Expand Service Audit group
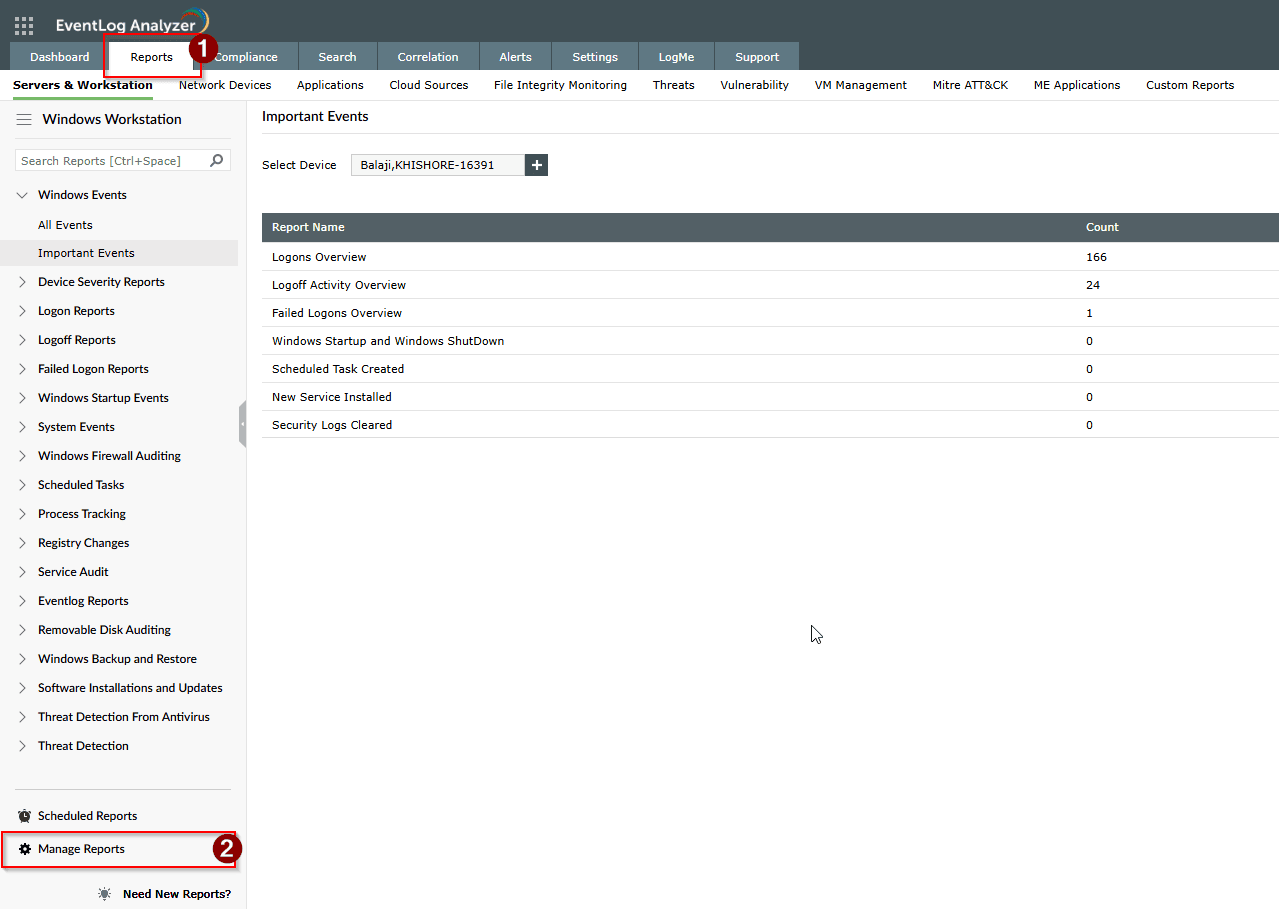Viewport: 1279px width, 909px height. tap(22, 572)
